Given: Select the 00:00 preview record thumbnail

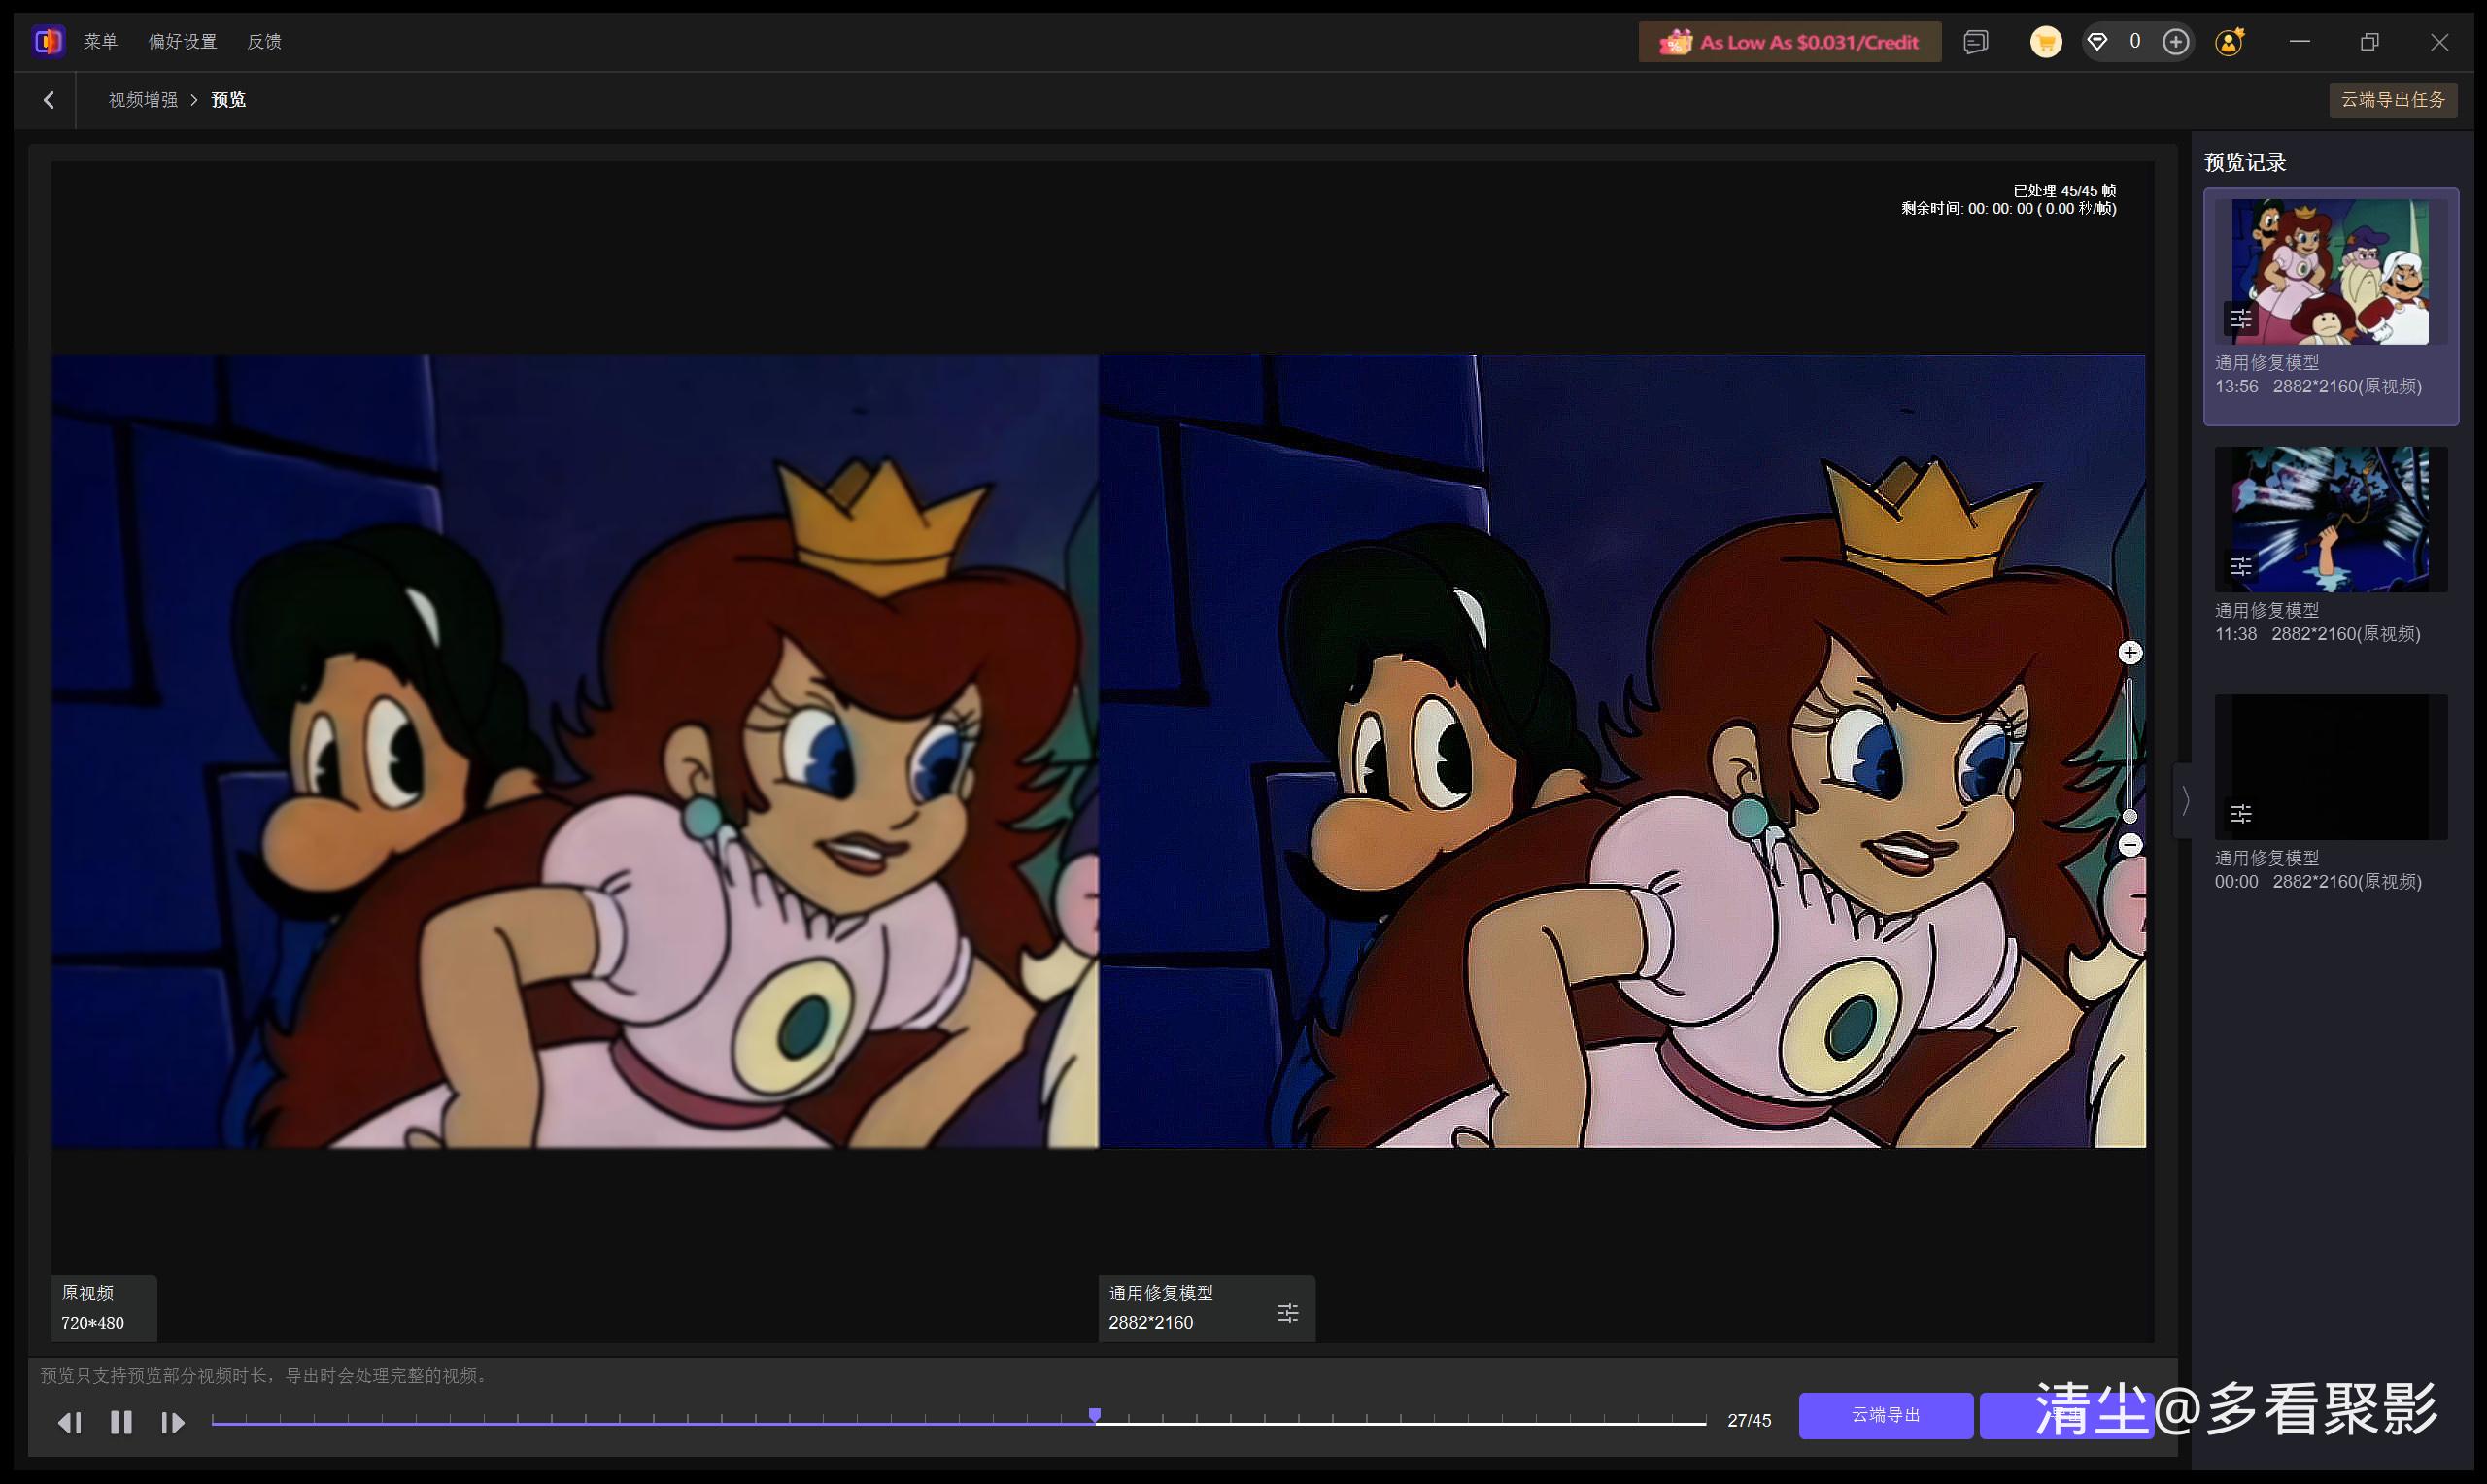Looking at the screenshot, I should [x=2330, y=767].
